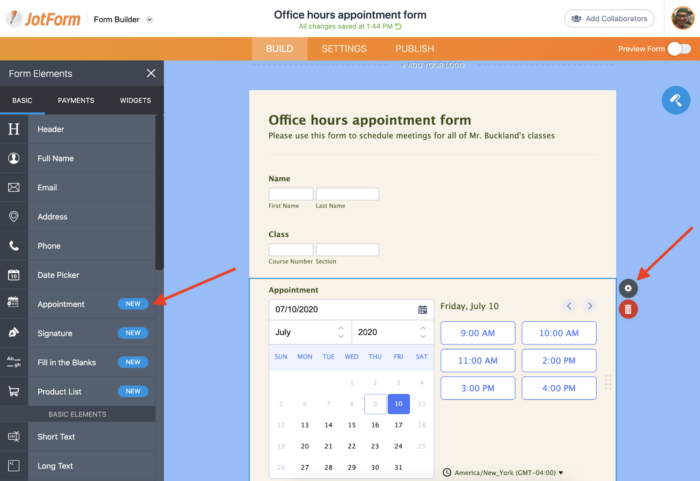Go to previous day with left chevron
This screenshot has width=700, height=481.
coord(569,306)
